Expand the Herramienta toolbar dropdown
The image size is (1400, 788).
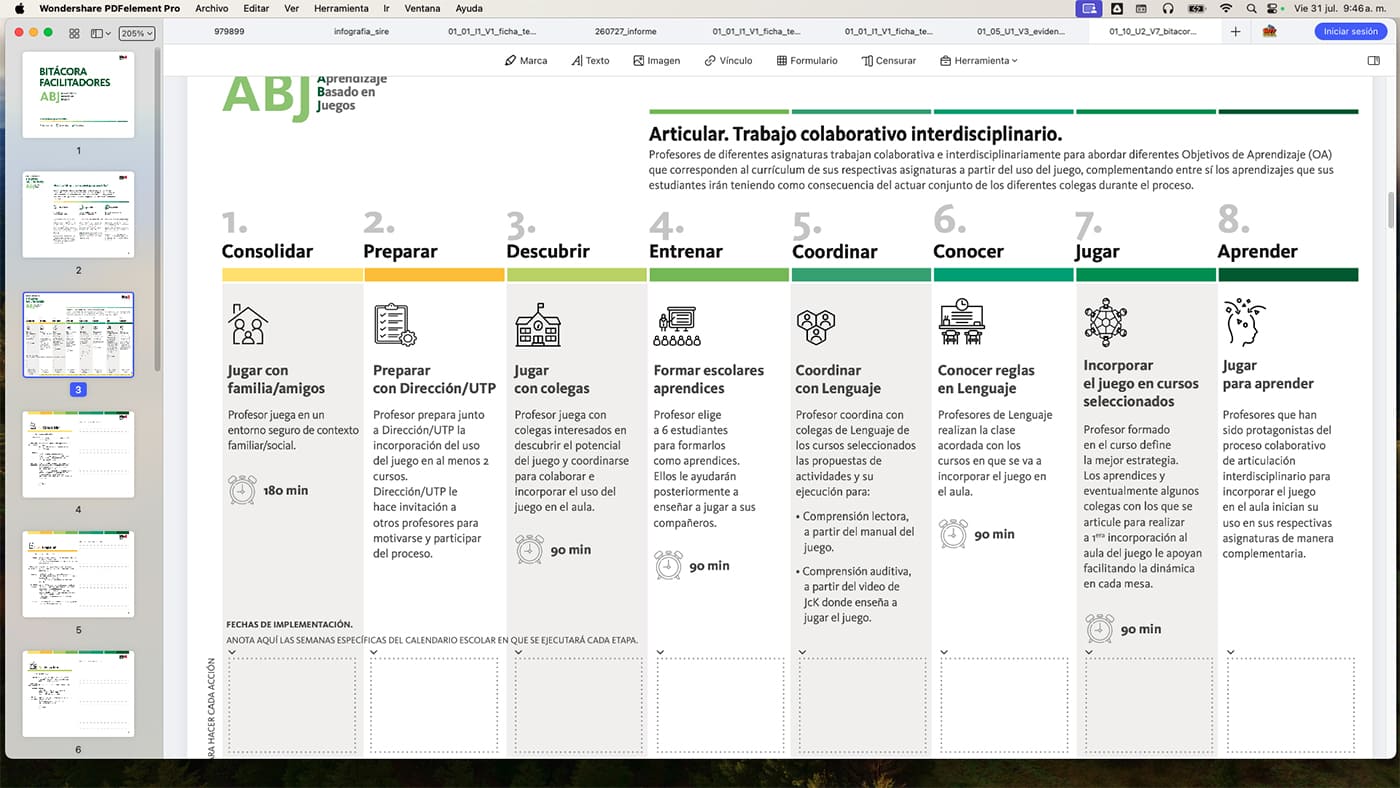coord(978,60)
